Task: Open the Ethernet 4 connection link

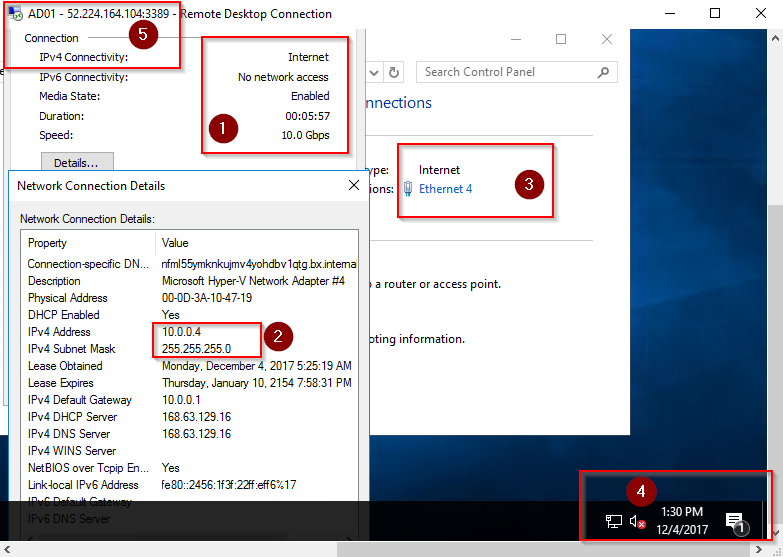Action: coord(445,189)
